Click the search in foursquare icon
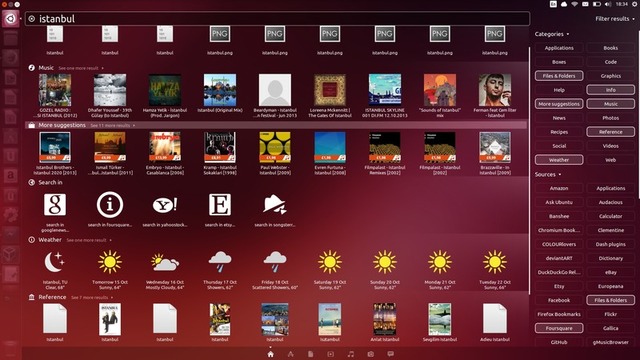 [x=110, y=204]
